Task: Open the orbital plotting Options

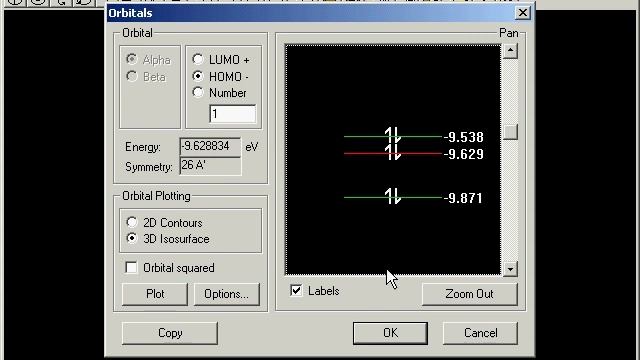Action: 227,294
